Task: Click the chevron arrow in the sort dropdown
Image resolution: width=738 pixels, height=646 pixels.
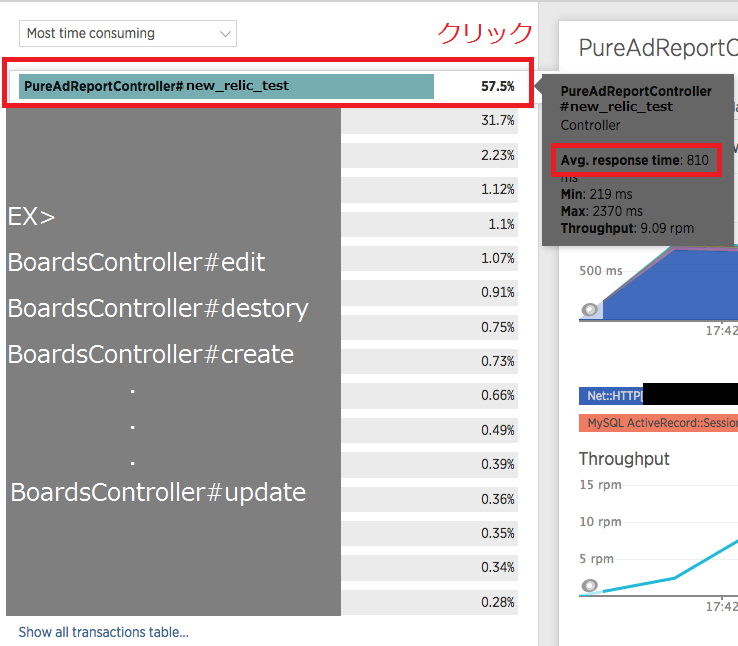Action: (x=224, y=33)
